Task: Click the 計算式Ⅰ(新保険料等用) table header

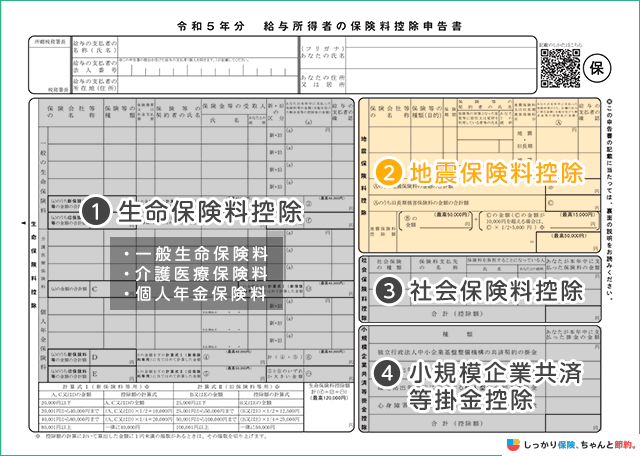Action: 106,386
